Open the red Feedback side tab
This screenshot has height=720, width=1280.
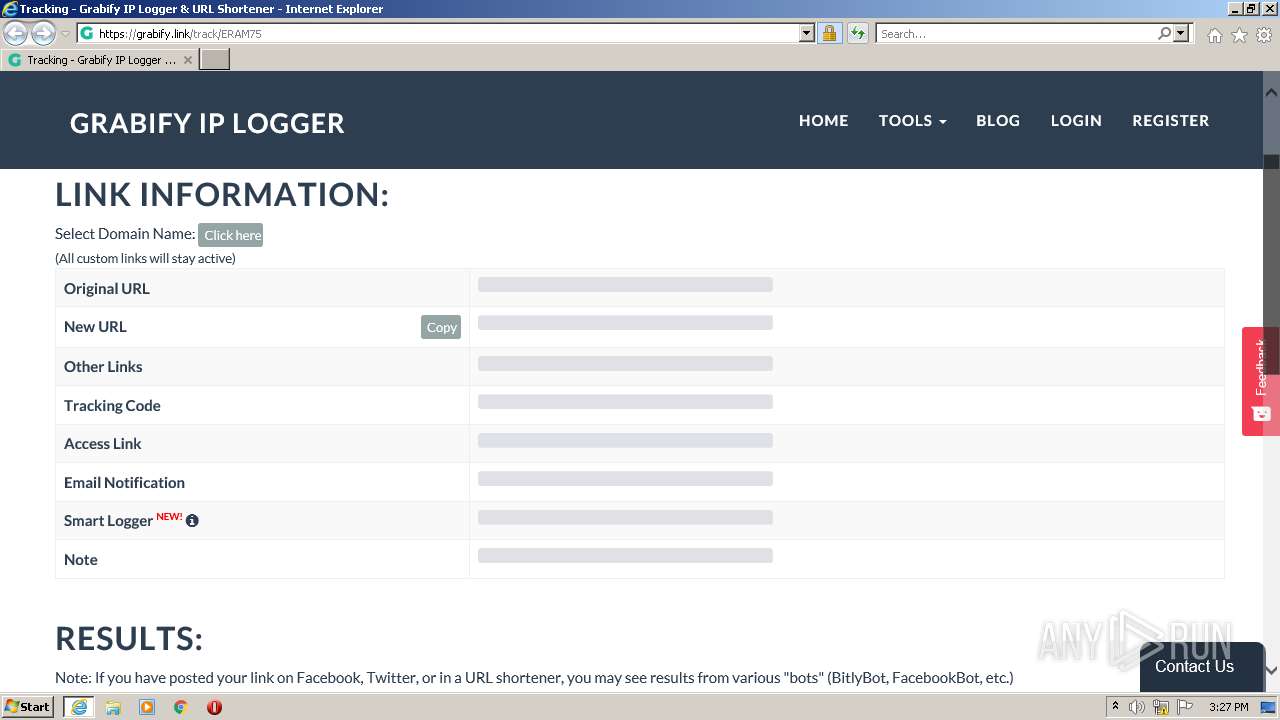point(1261,381)
